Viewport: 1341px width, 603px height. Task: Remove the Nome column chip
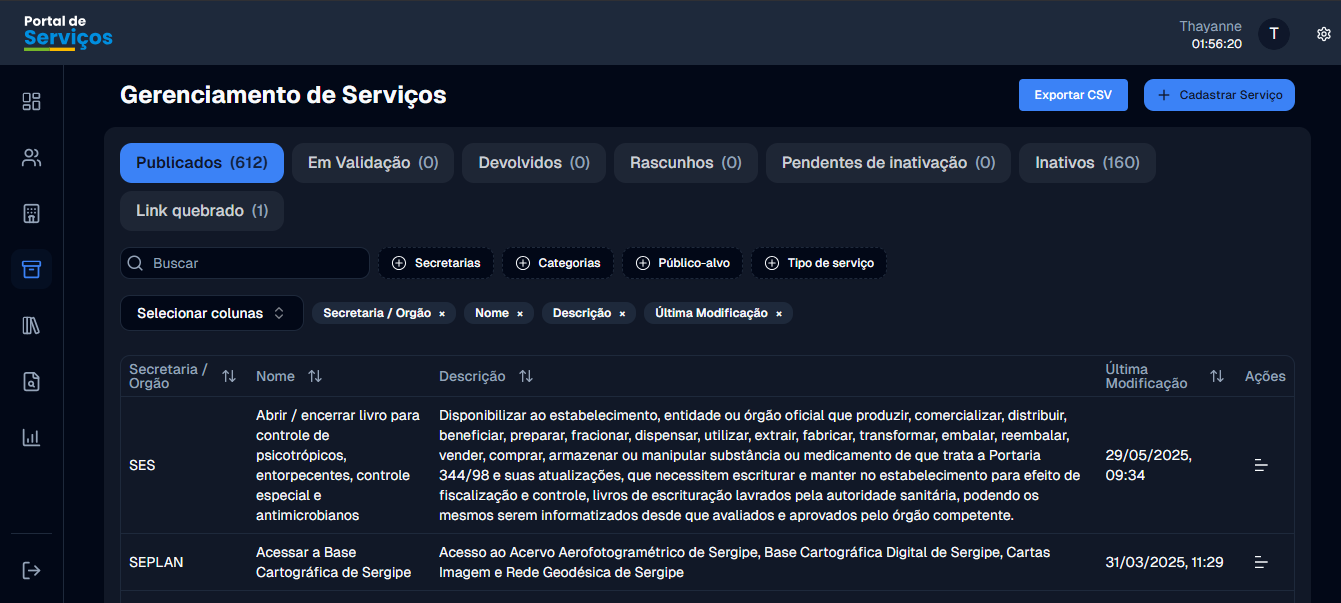[x=520, y=314]
